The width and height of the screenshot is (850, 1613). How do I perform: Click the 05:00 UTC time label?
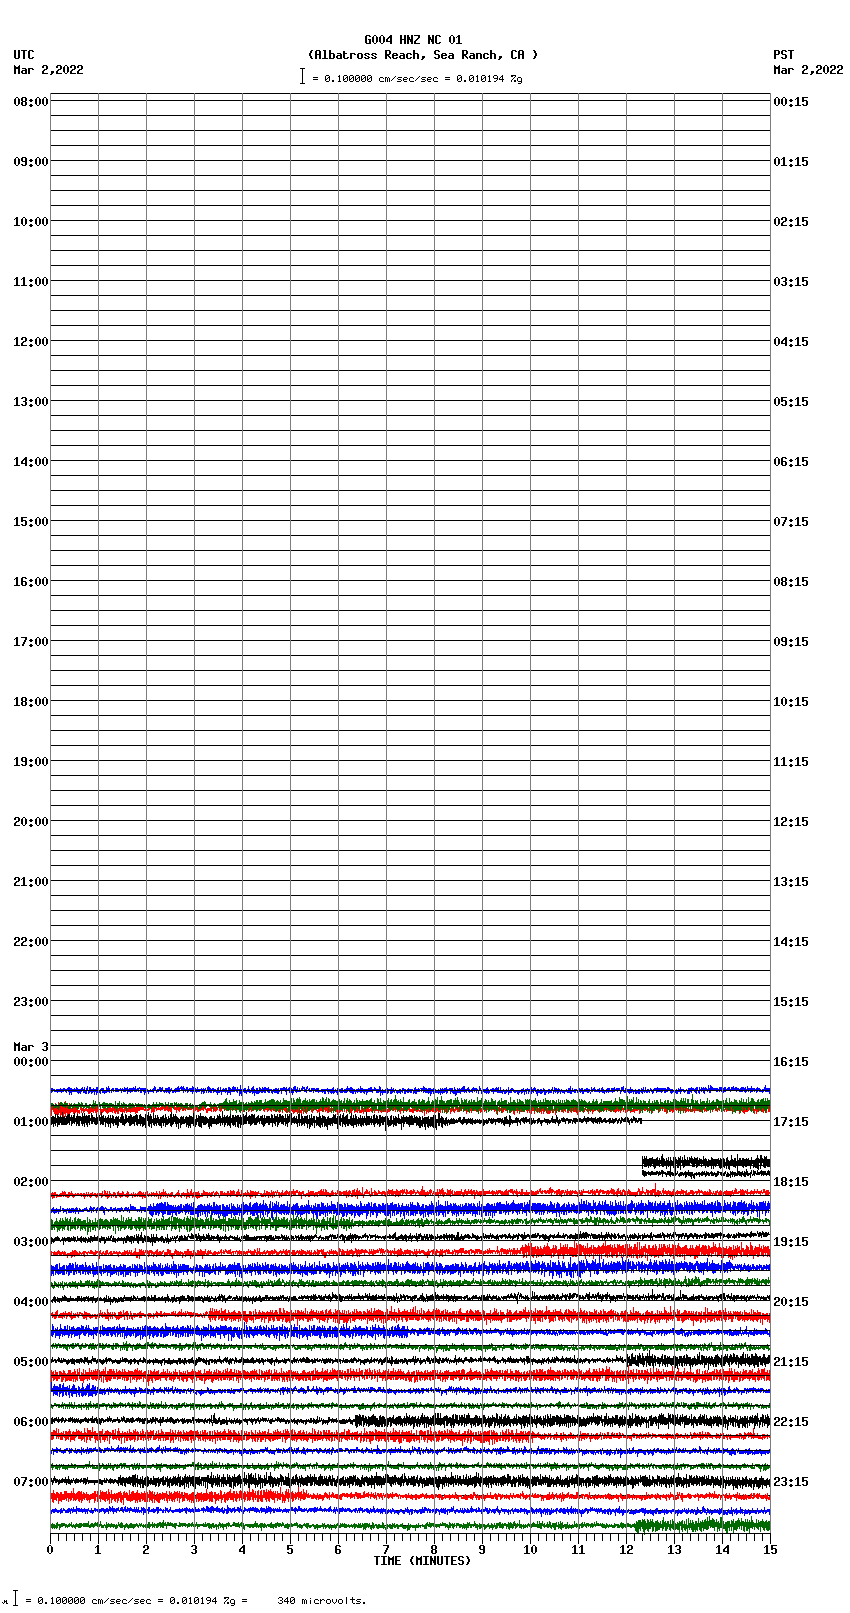point(31,1362)
